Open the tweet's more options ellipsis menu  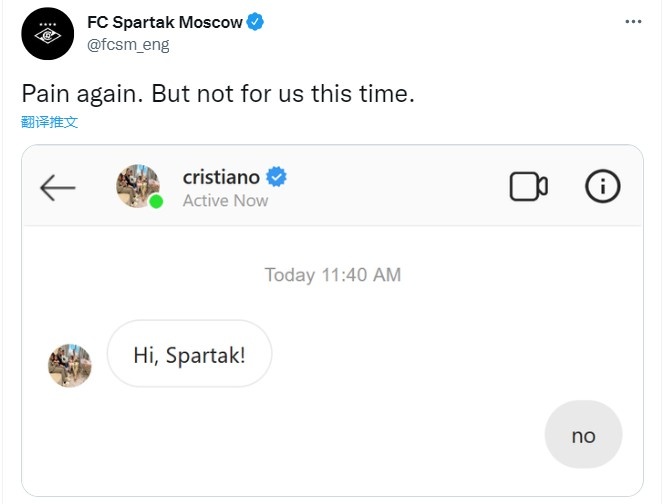coord(633,22)
